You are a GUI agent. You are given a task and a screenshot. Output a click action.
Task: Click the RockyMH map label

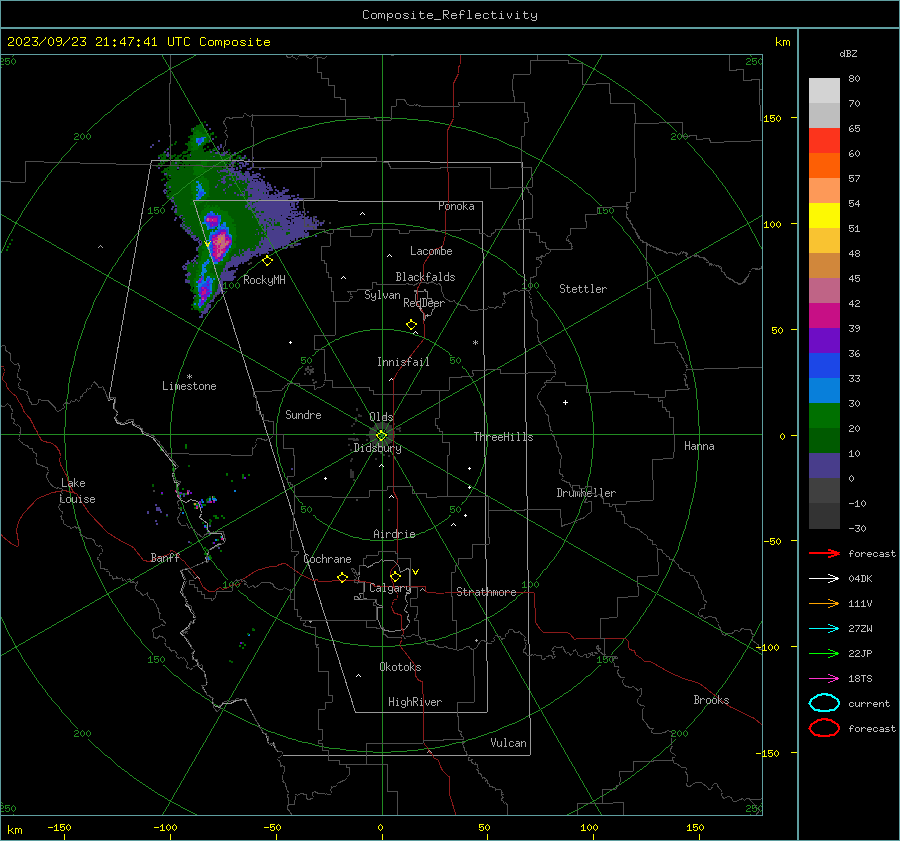pyautogui.click(x=264, y=280)
